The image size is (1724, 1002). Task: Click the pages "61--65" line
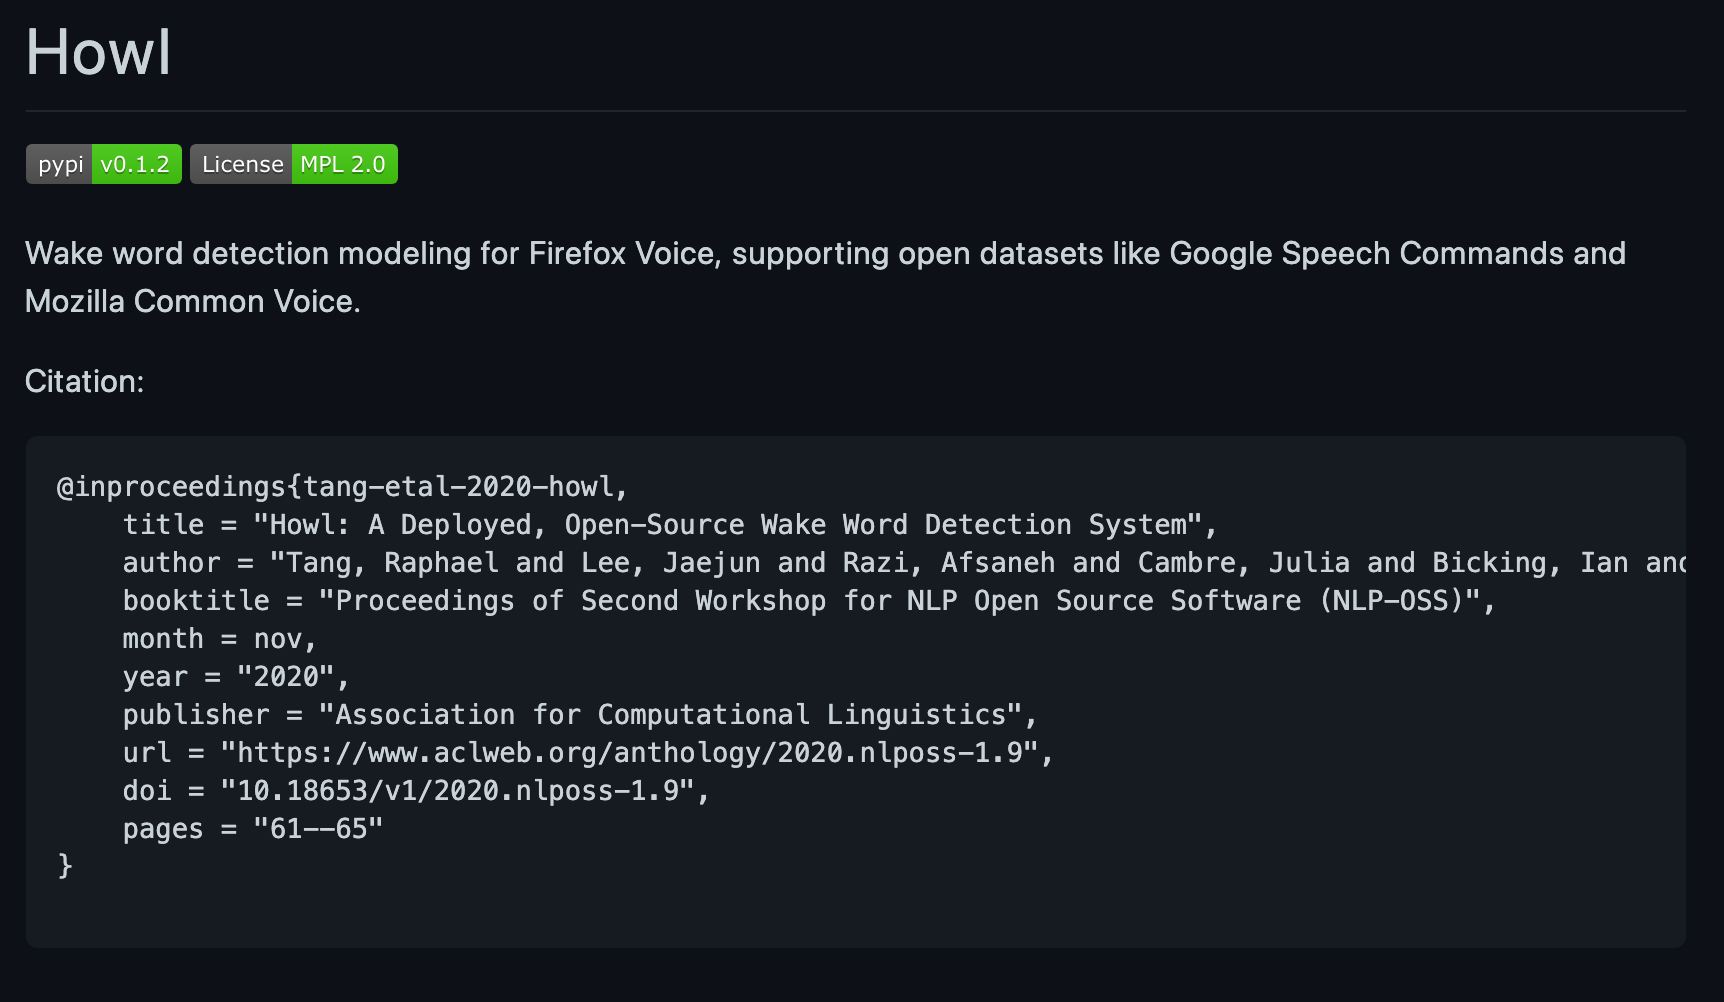(252, 829)
